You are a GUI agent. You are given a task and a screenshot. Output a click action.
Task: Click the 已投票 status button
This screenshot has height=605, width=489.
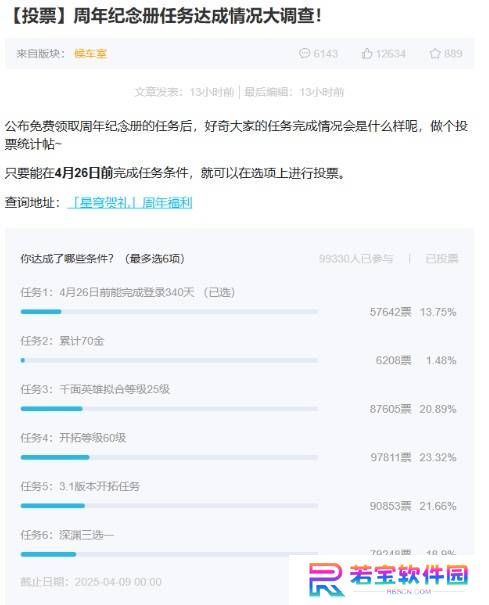coord(442,259)
